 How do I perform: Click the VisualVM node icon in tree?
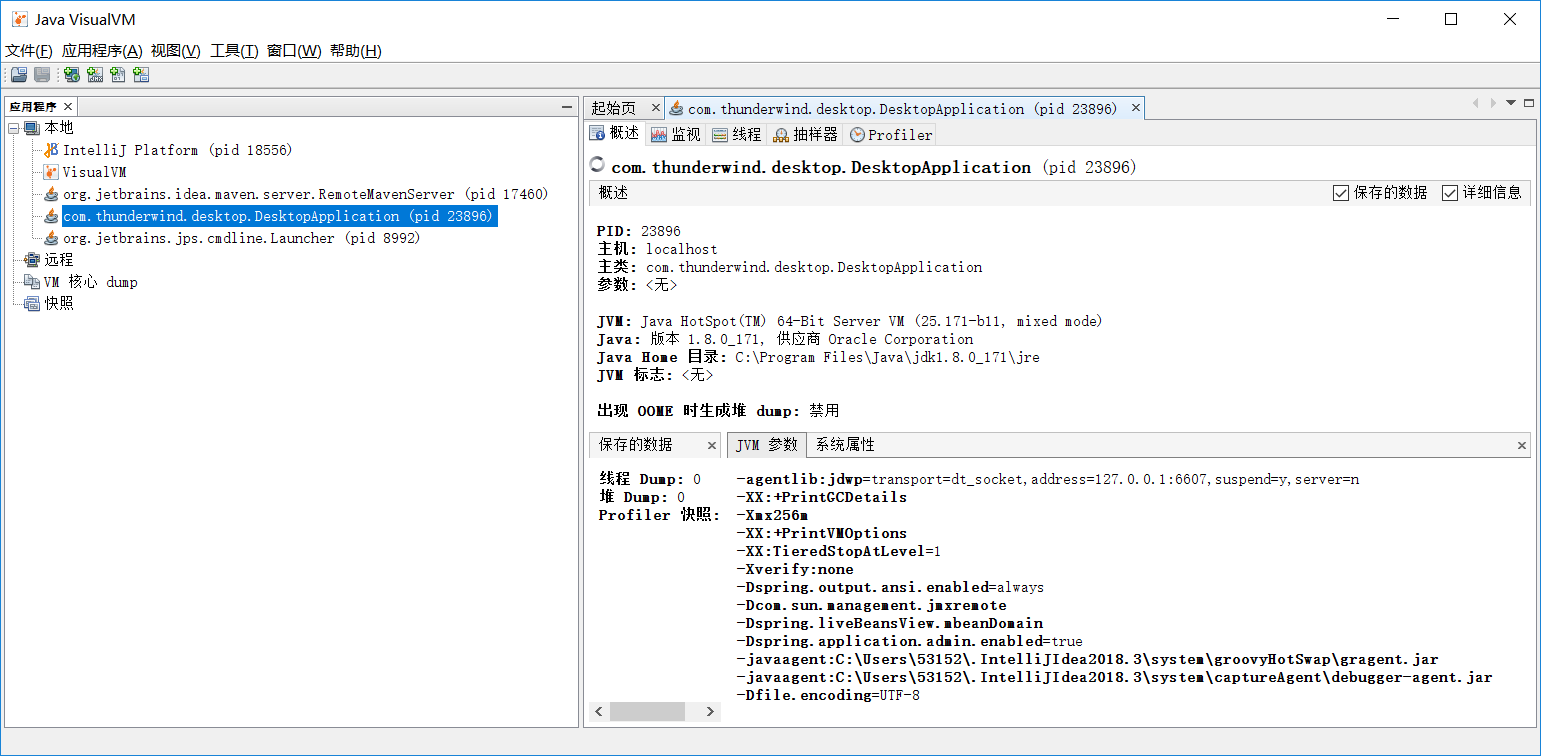pyautogui.click(x=52, y=172)
